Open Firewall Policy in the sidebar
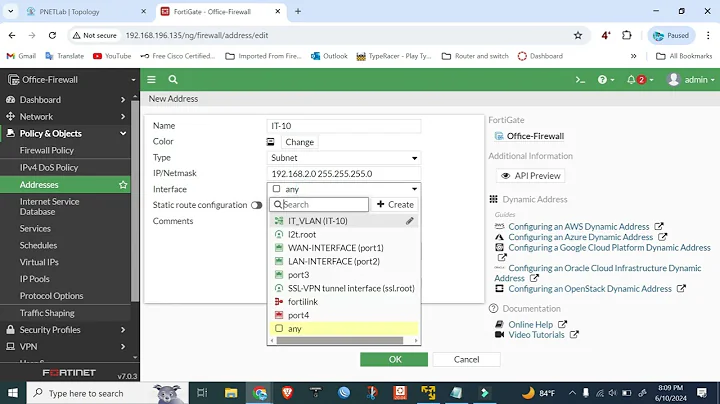 tap(46, 151)
